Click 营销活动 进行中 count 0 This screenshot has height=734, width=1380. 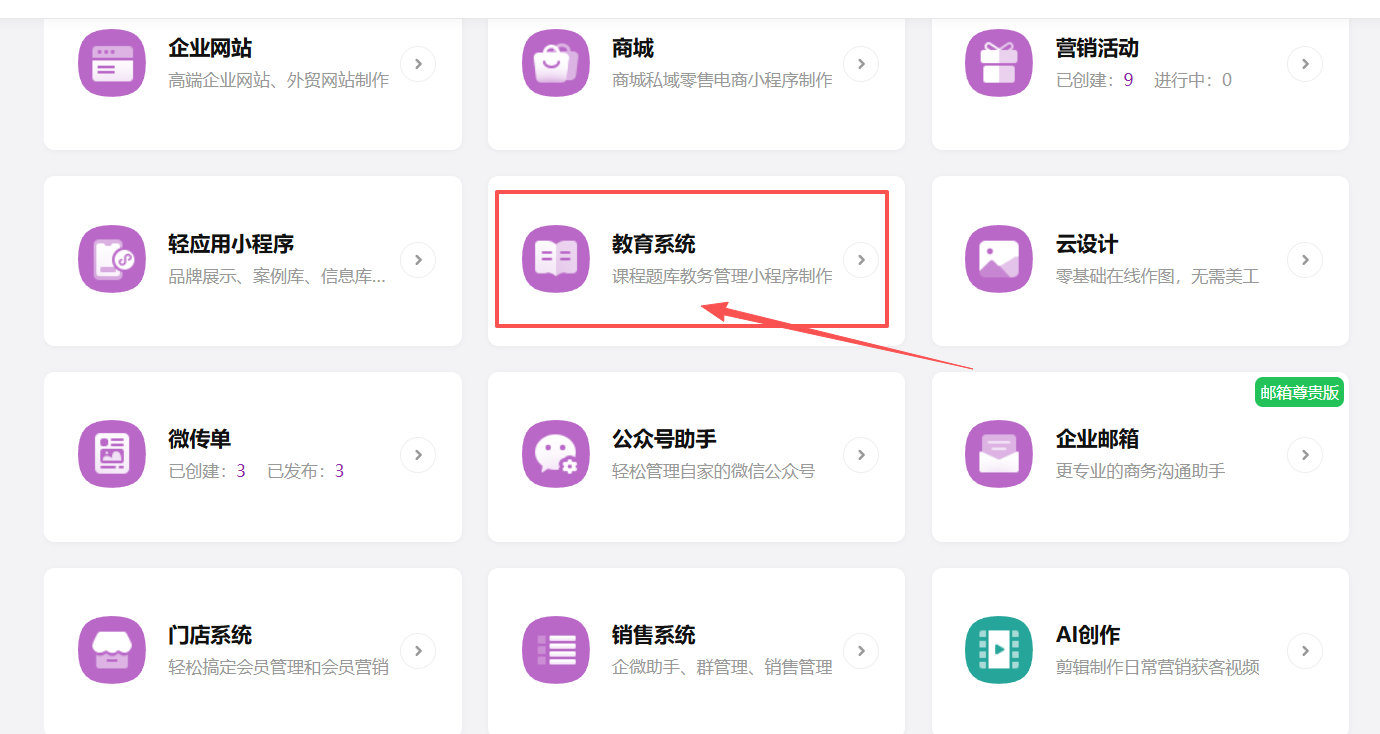pos(1227,80)
